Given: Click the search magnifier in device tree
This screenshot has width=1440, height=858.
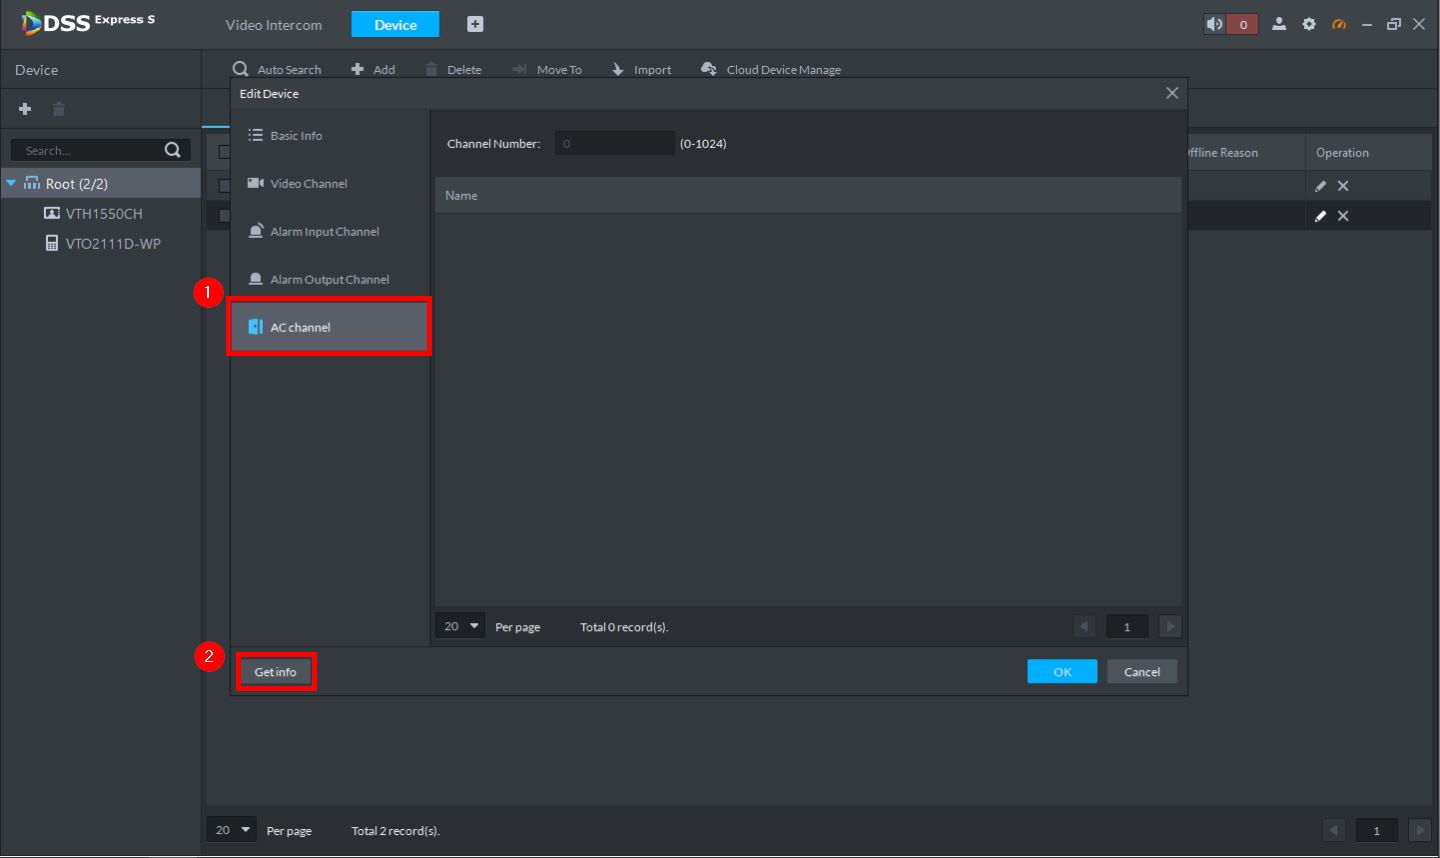Looking at the screenshot, I should point(172,150).
